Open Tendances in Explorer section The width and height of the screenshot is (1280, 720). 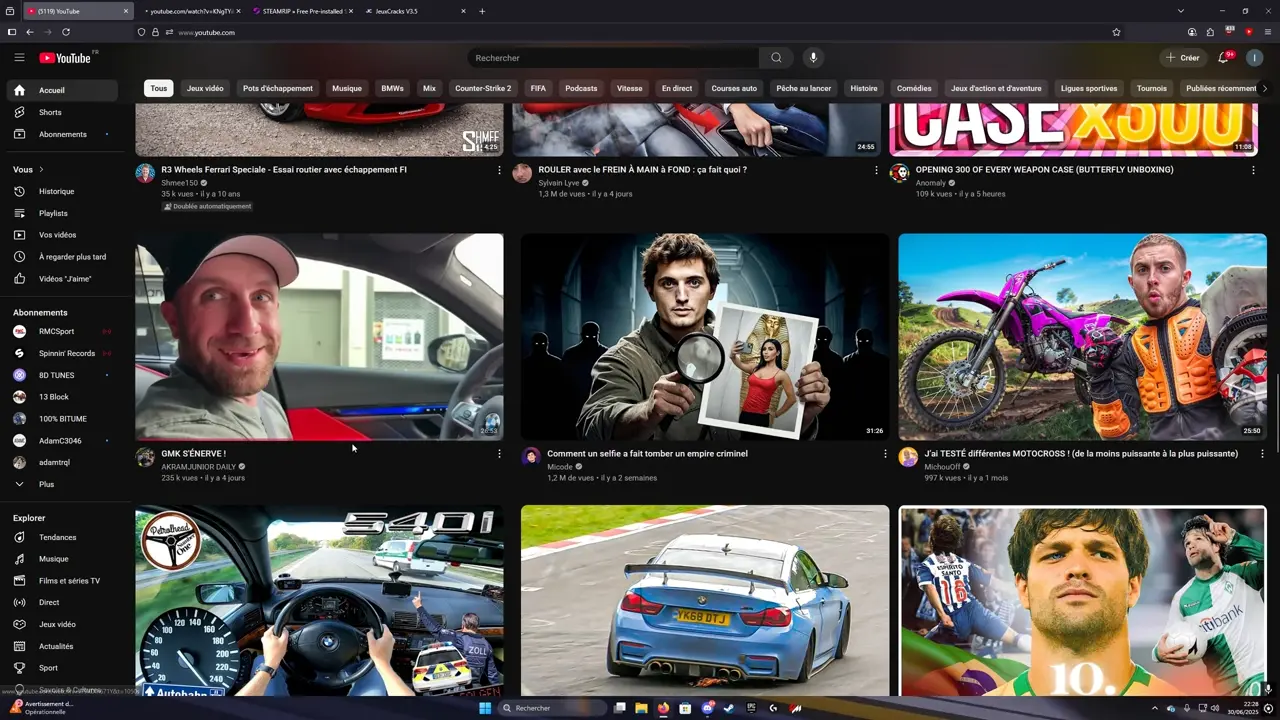pos(60,537)
